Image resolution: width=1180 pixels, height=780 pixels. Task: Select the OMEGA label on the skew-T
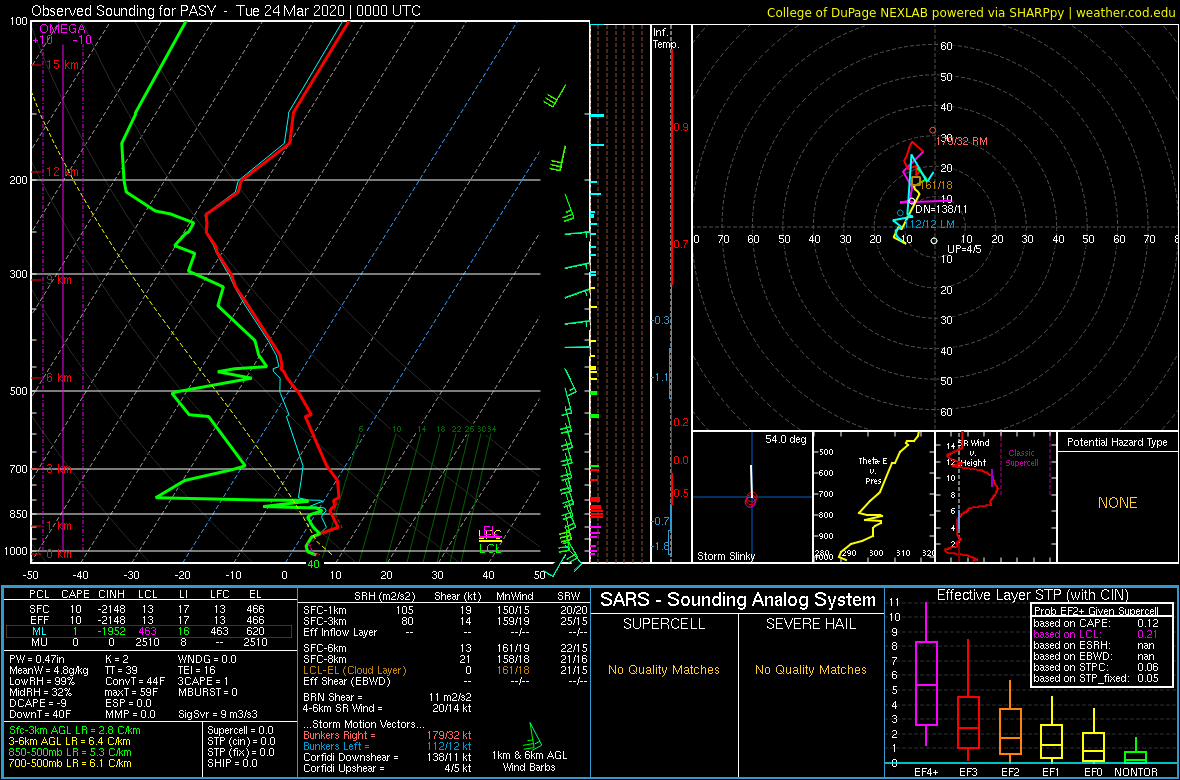pyautogui.click(x=60, y=28)
